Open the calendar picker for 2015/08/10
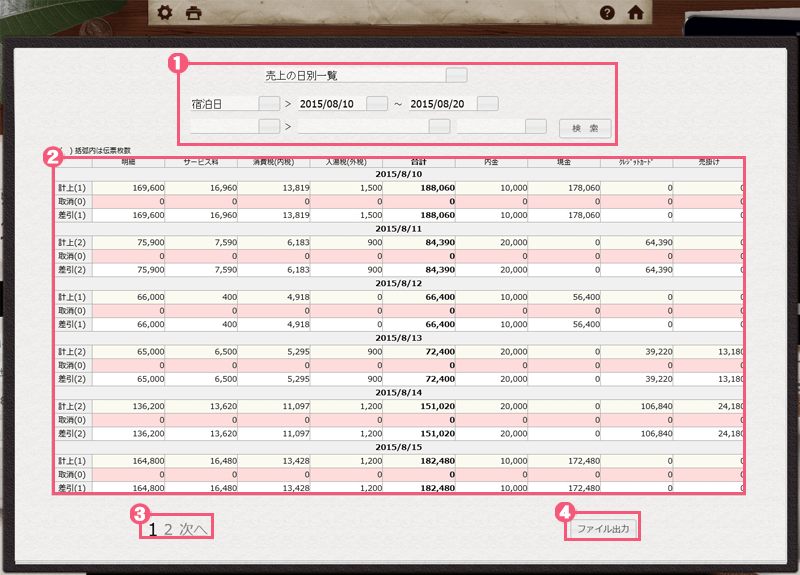The height and width of the screenshot is (575, 800). (x=377, y=104)
